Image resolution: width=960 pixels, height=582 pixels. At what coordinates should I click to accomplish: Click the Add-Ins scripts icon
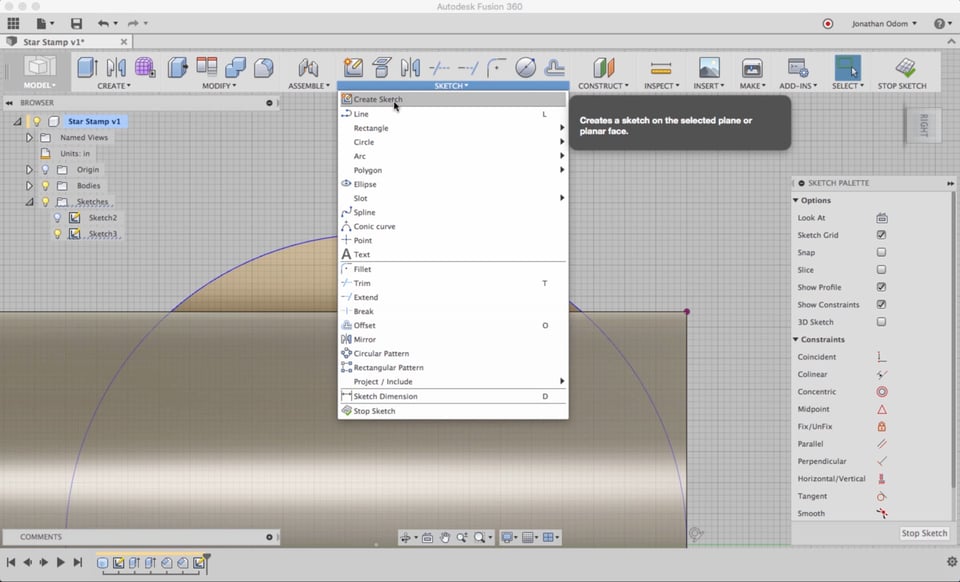(798, 67)
